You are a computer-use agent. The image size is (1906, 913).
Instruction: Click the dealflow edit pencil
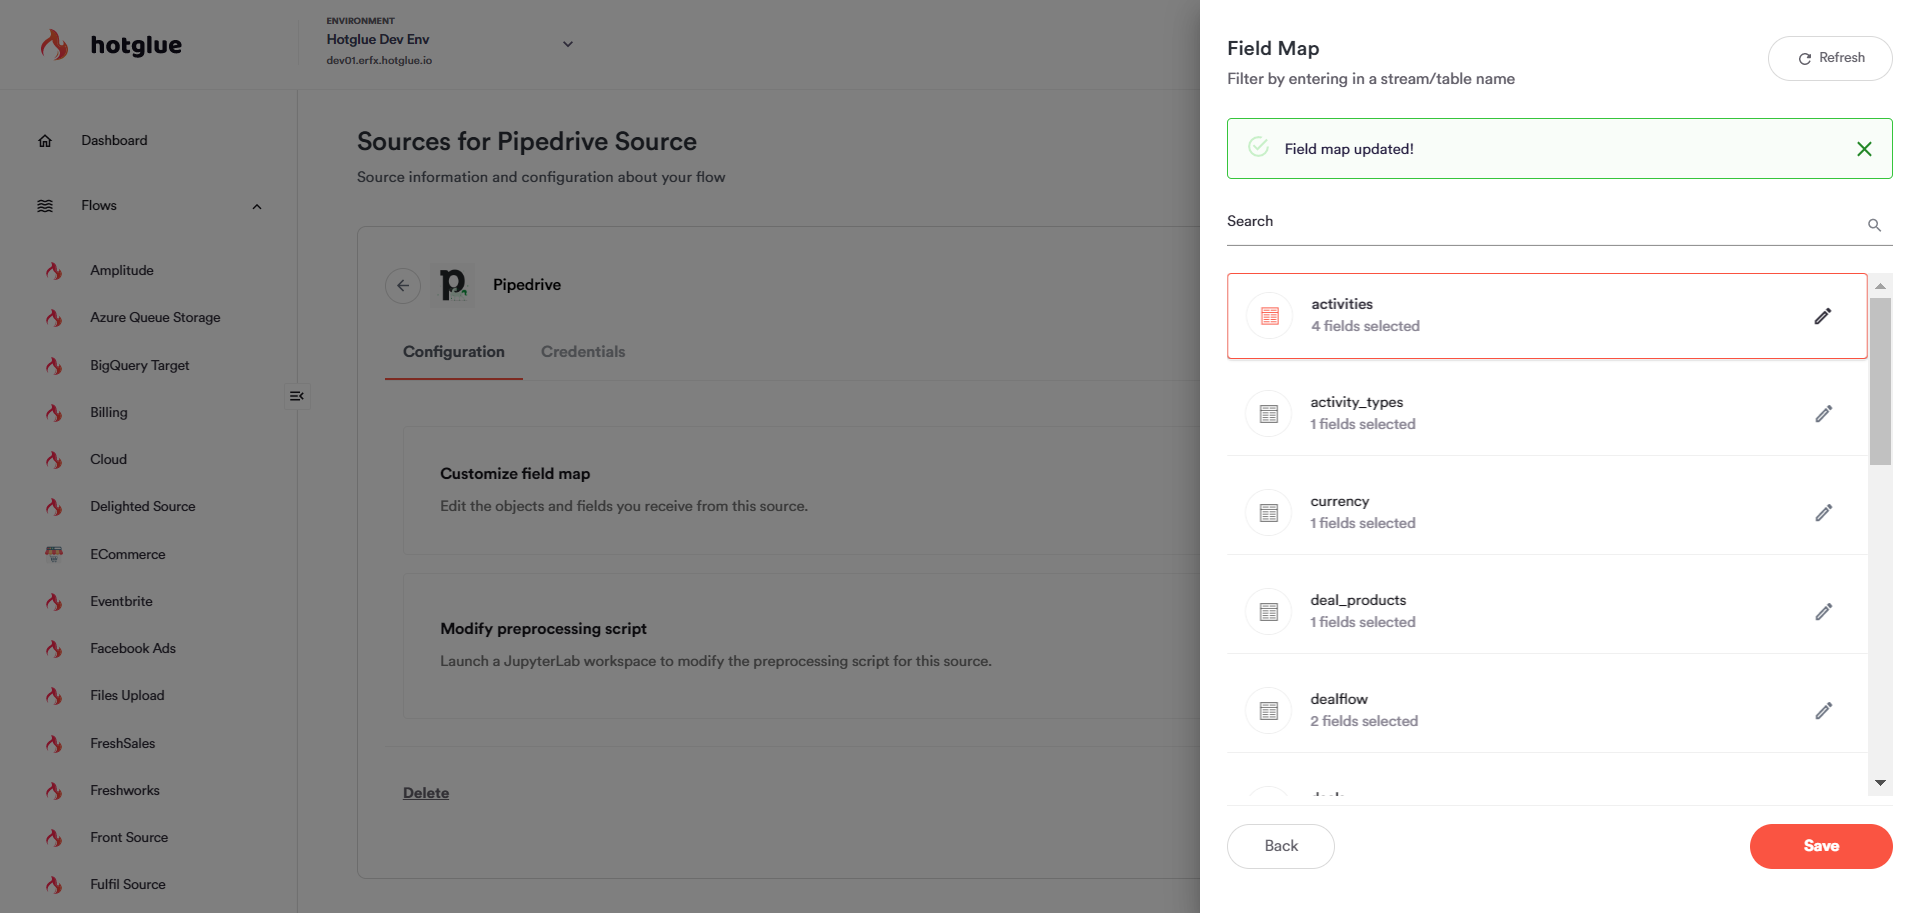[1823, 711]
